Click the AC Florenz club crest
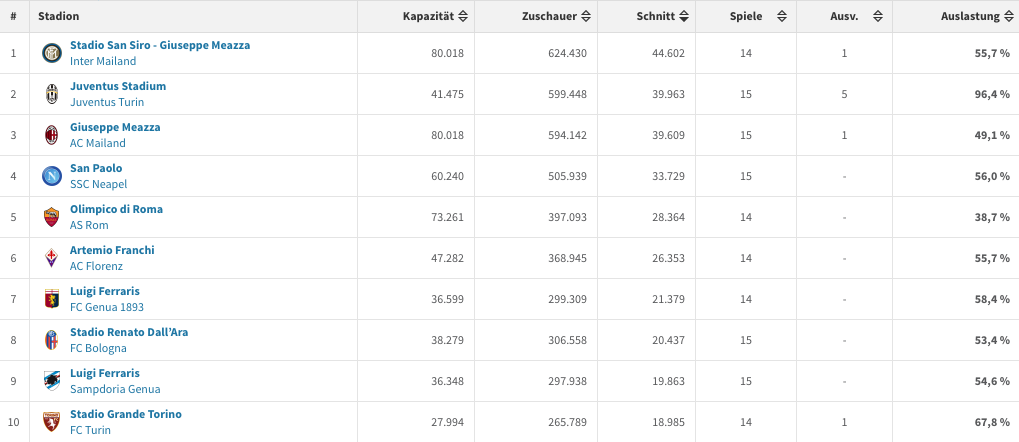Image resolution: width=1019 pixels, height=442 pixels. (x=51, y=258)
